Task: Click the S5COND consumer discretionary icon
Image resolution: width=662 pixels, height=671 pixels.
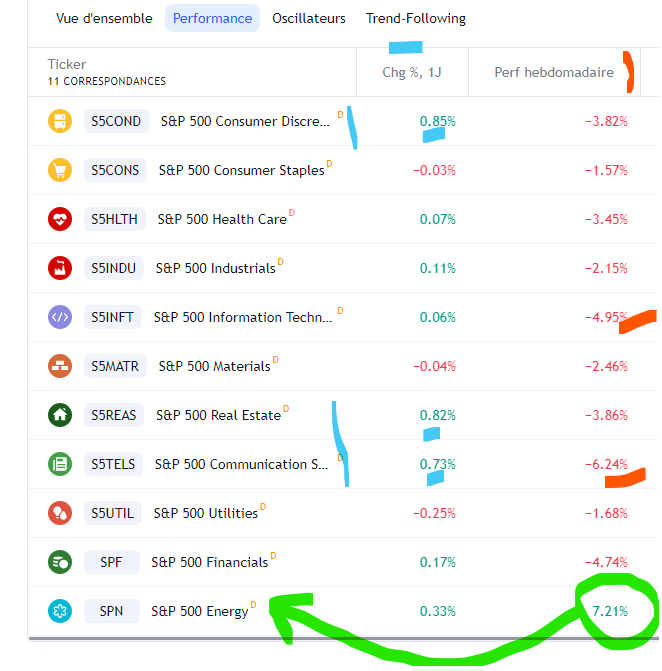Action: 60,121
